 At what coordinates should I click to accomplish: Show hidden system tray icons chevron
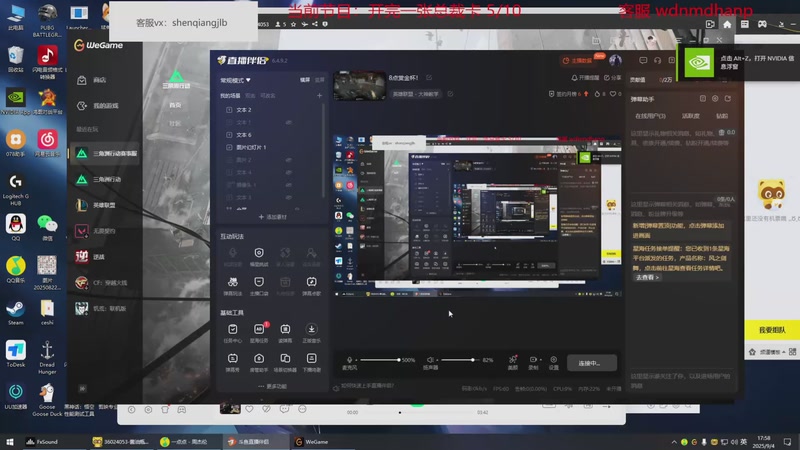click(674, 442)
